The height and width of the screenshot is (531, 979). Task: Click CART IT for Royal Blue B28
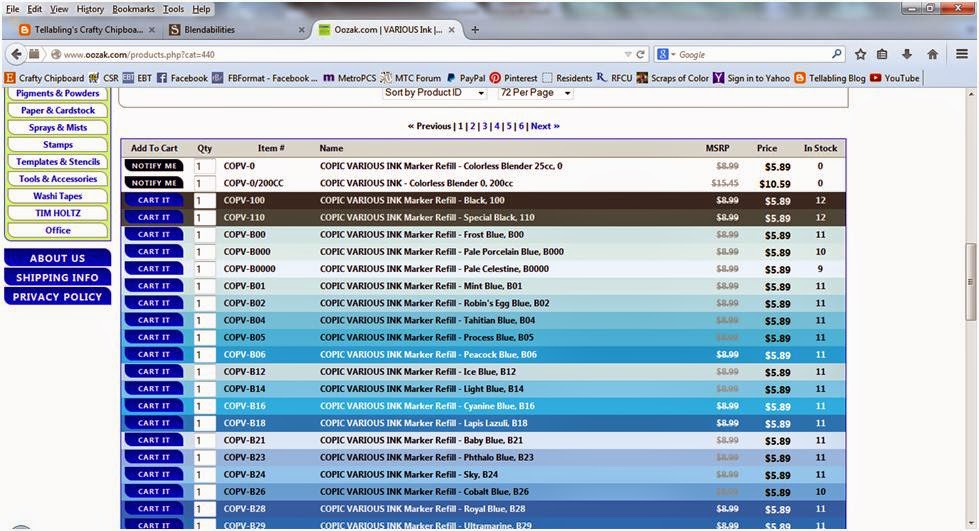[x=154, y=509]
